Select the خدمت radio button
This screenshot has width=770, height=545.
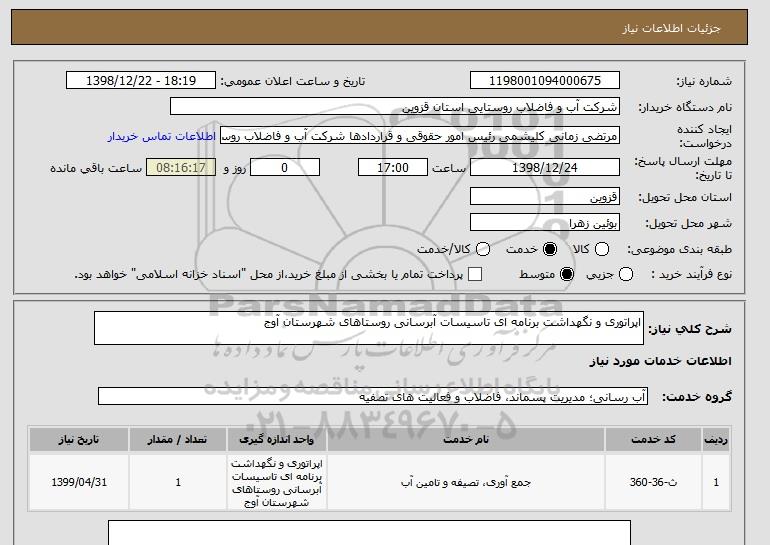point(550,249)
